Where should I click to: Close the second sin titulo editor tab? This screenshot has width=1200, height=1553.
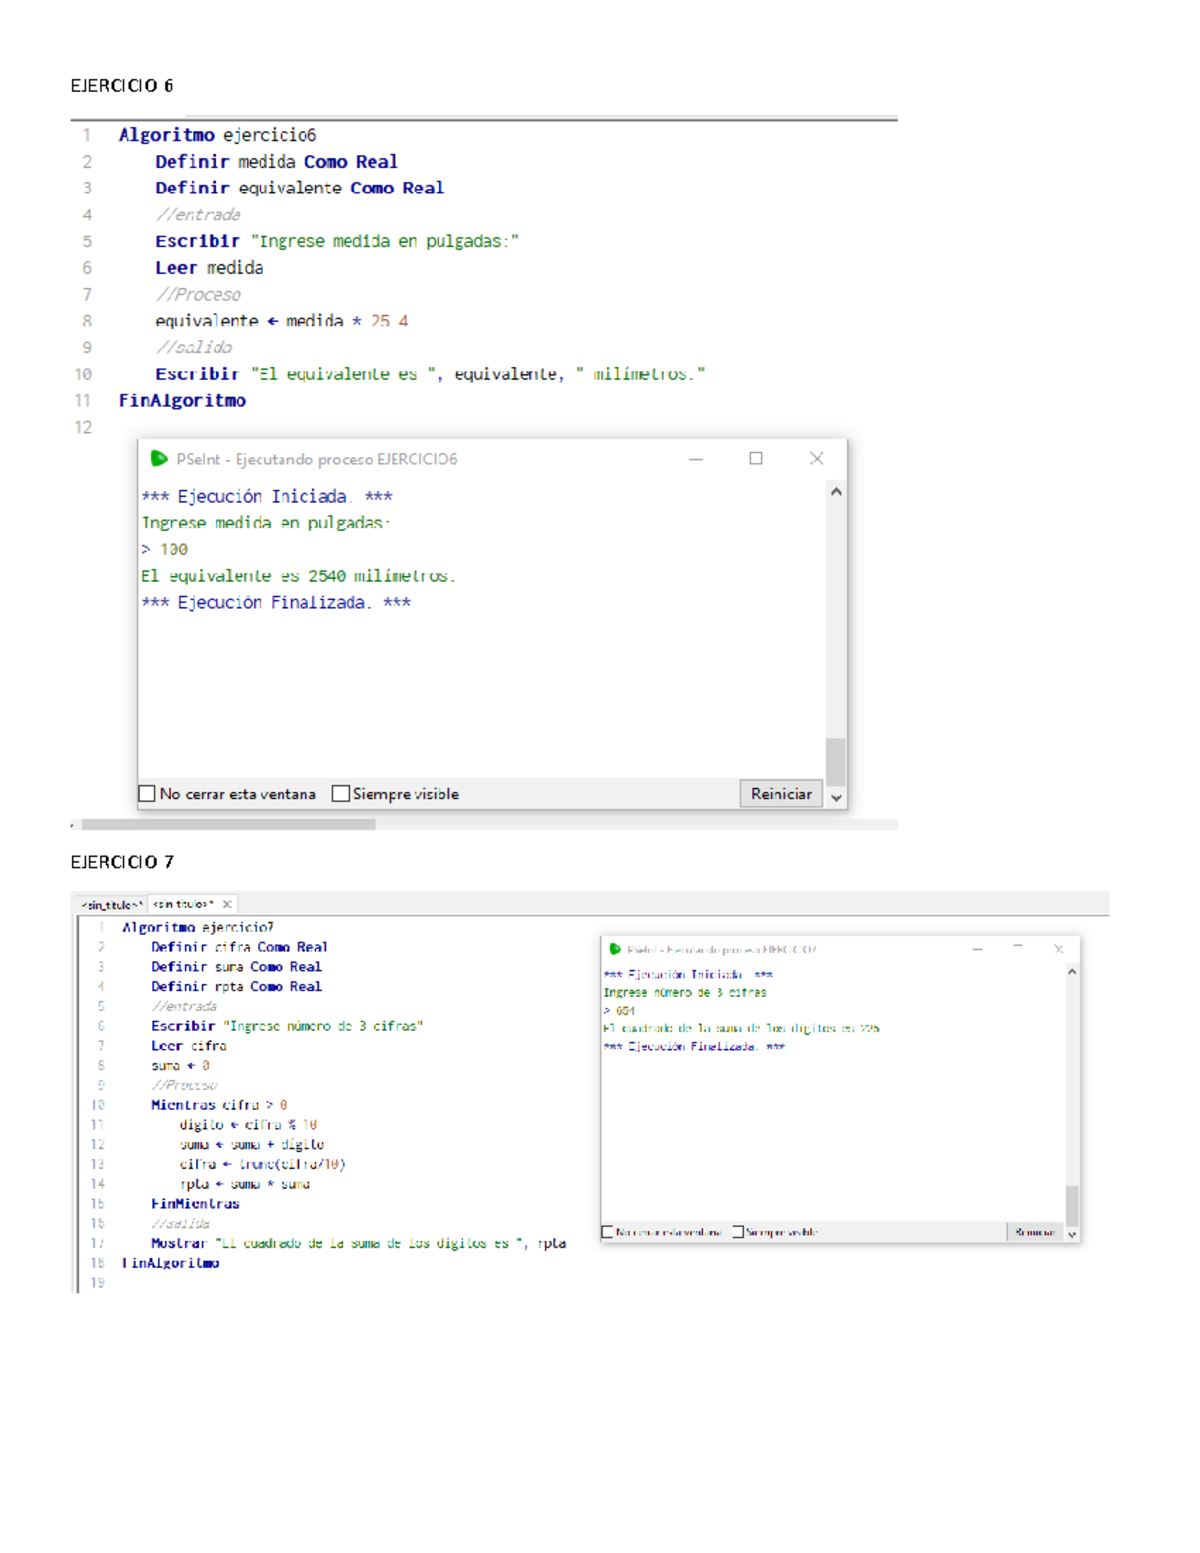[x=227, y=904]
